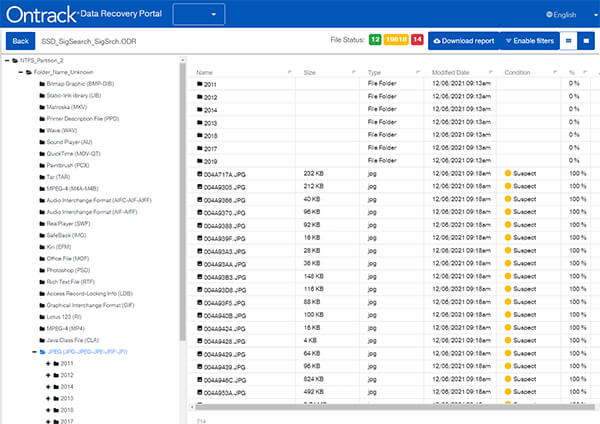Select Static-link library (LIB) in tree
Screen dimensions: 600x424
pos(74,95)
